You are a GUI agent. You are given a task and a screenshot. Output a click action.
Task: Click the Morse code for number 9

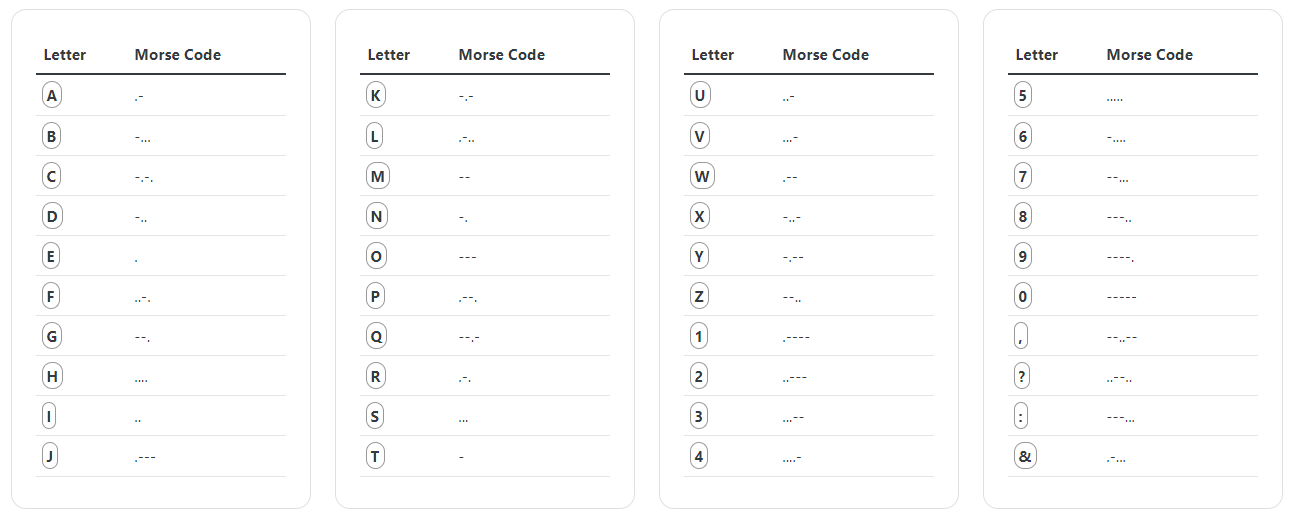[1121, 257]
